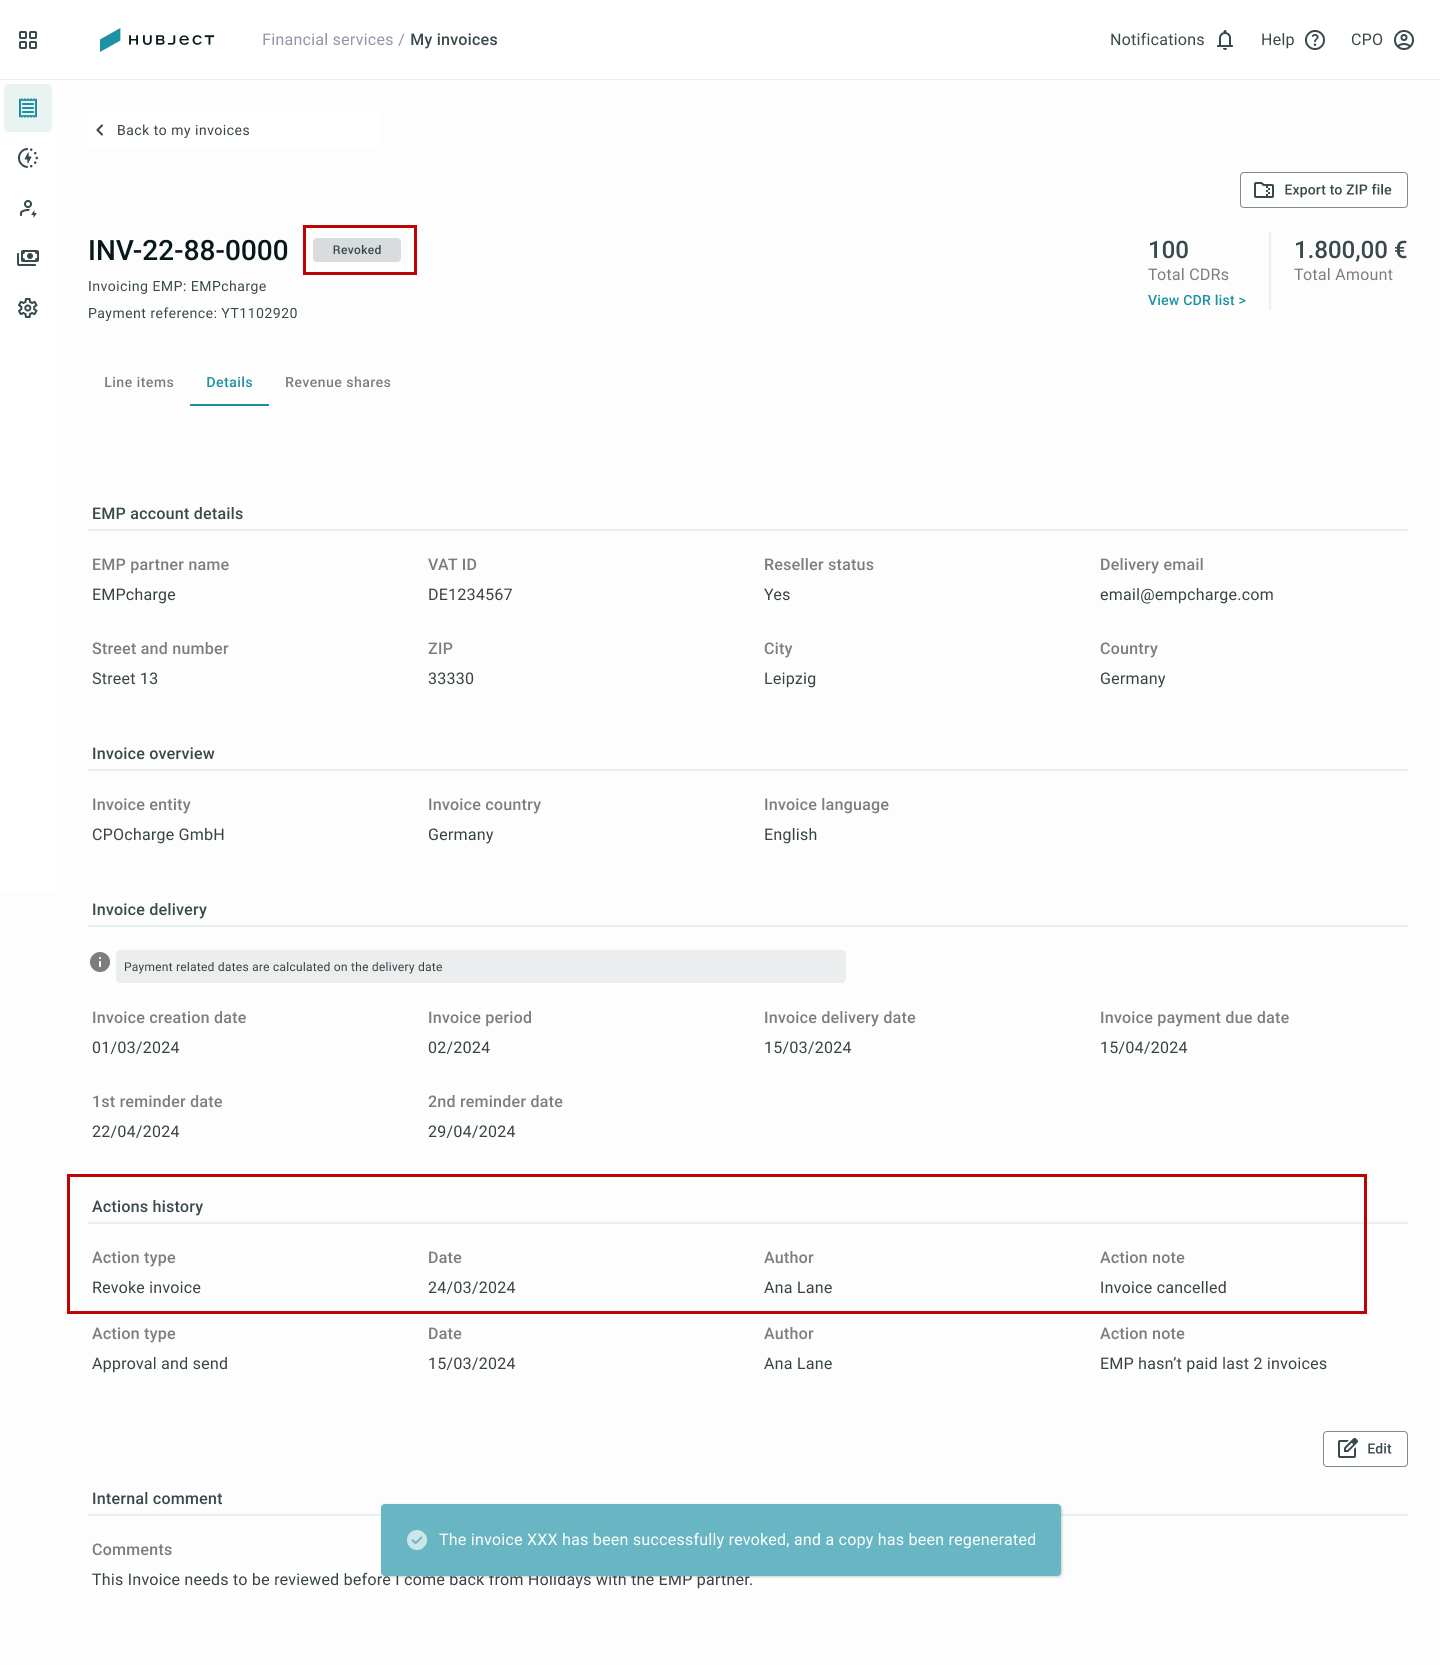
Task: Open the payments money sidebar icon
Action: coord(28,258)
